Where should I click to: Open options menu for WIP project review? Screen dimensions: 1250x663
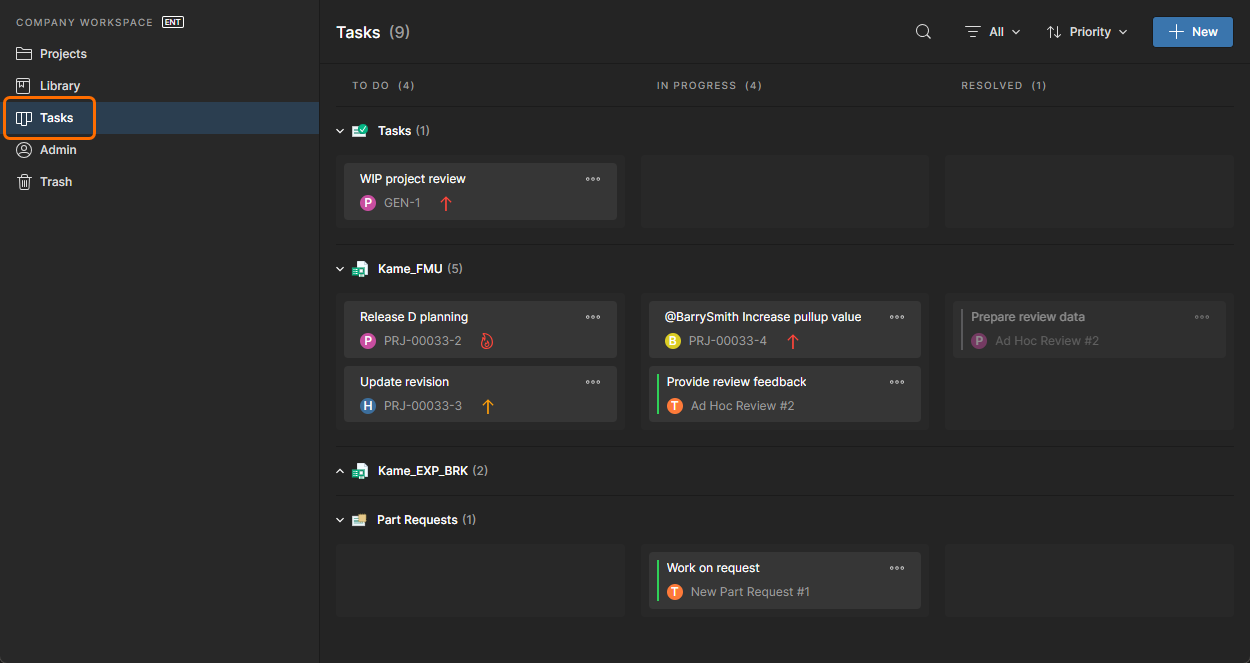[593, 179]
